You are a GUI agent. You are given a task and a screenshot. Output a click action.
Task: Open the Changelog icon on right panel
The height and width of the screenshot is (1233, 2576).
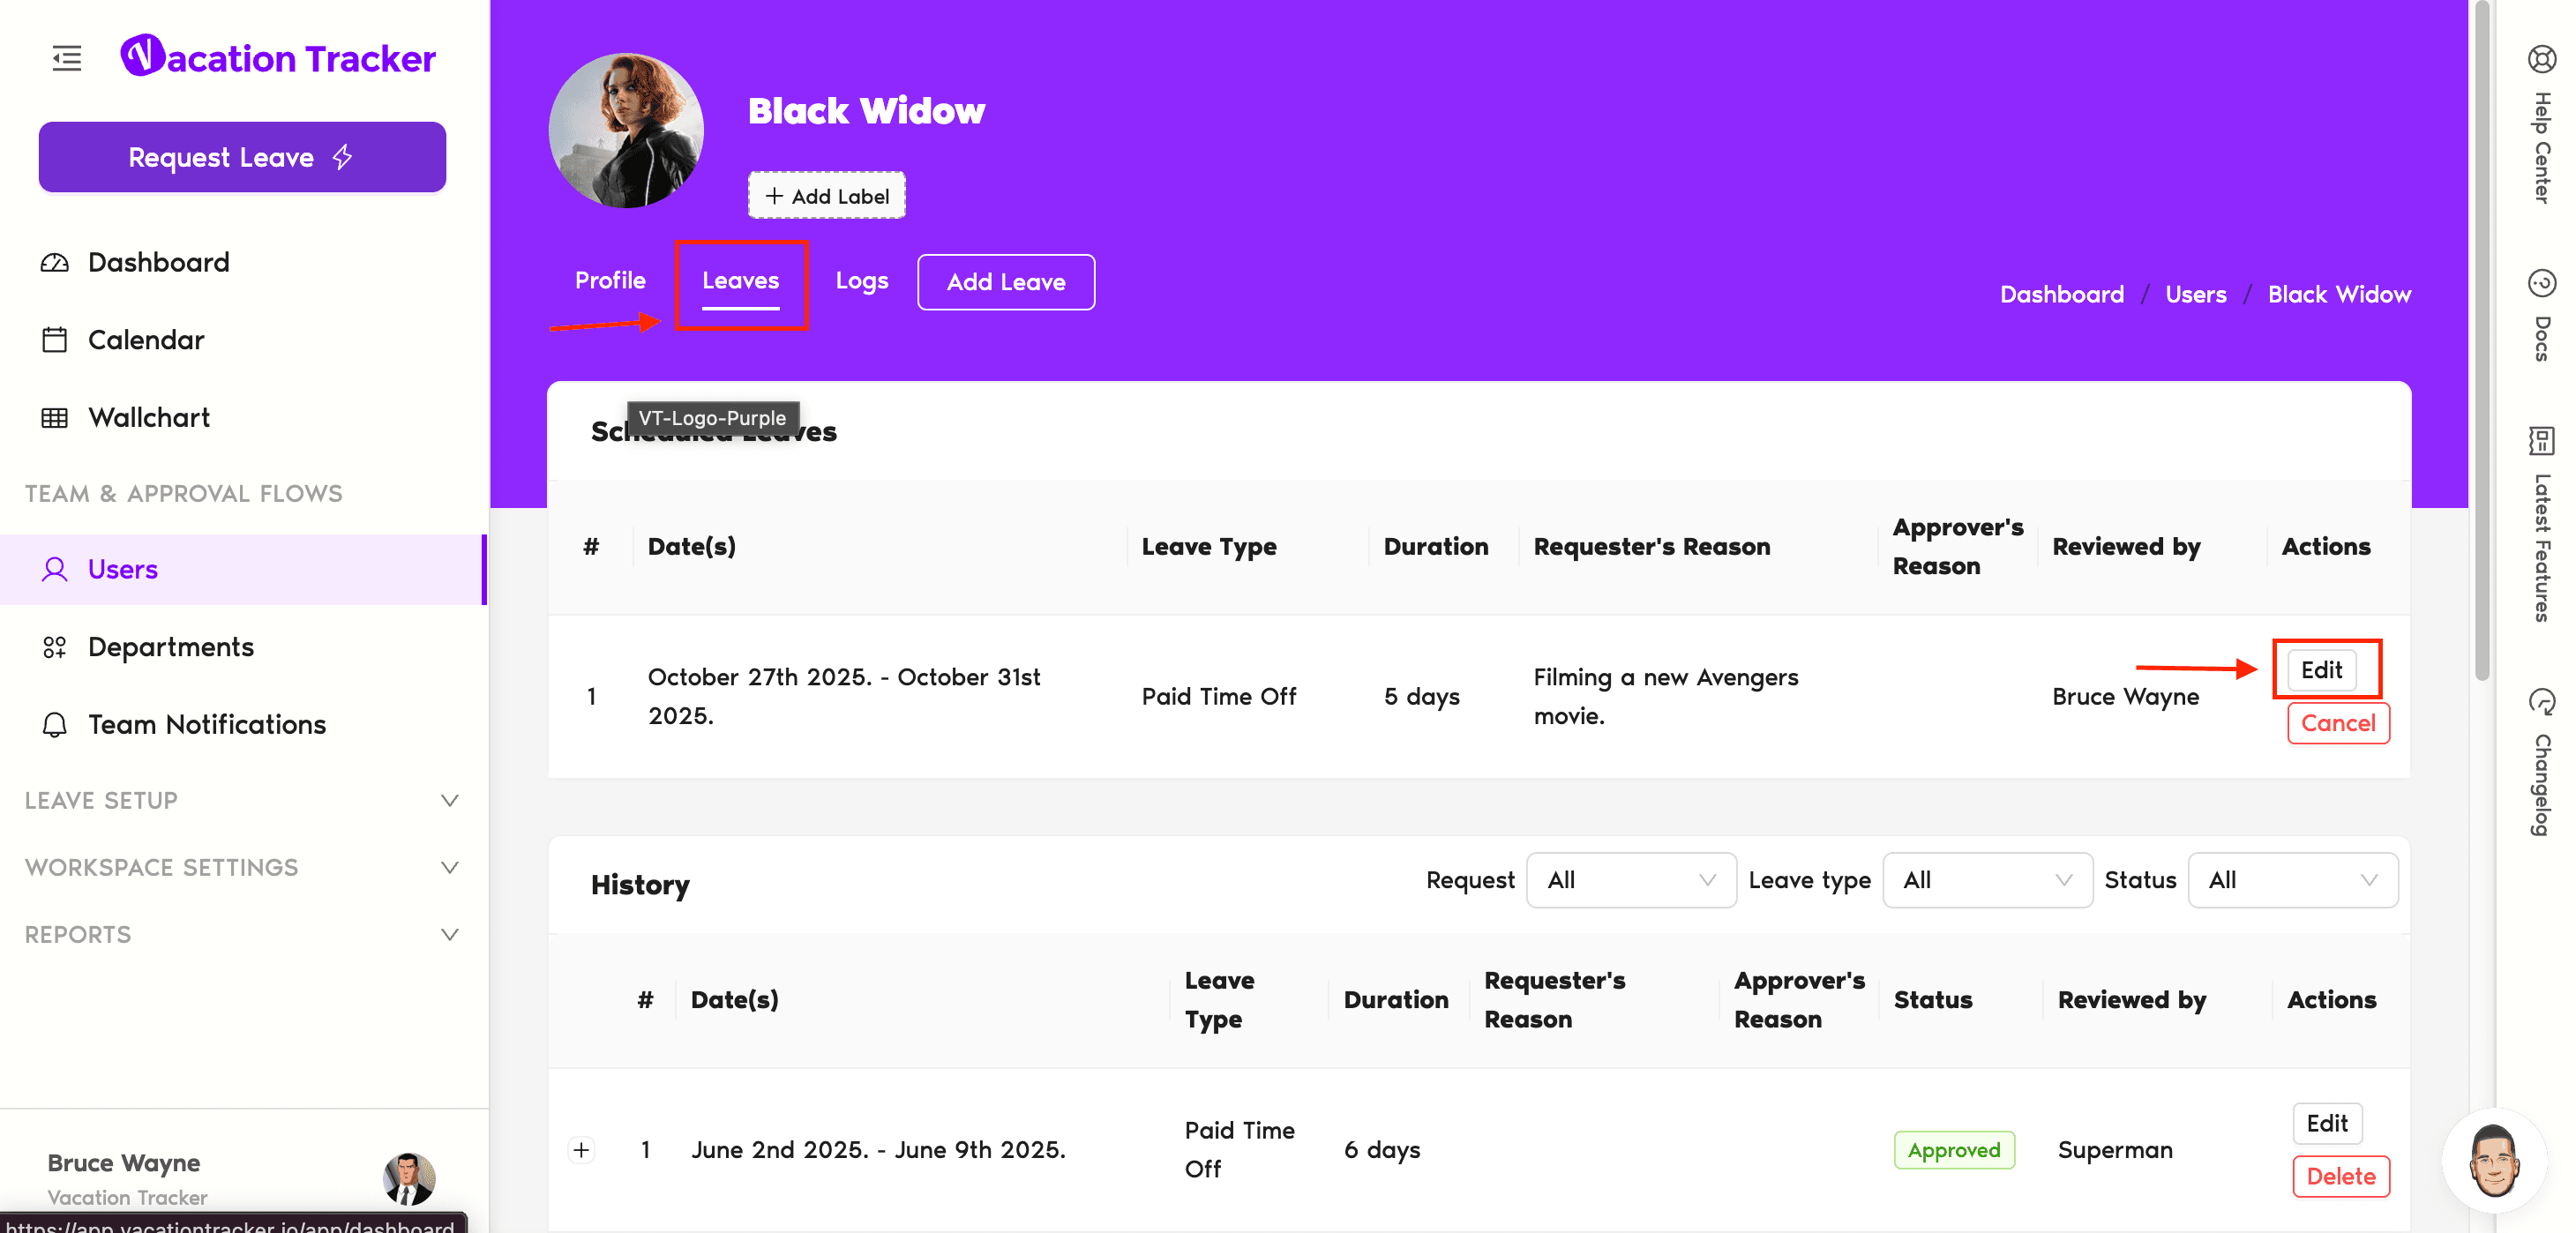pyautogui.click(x=2541, y=701)
